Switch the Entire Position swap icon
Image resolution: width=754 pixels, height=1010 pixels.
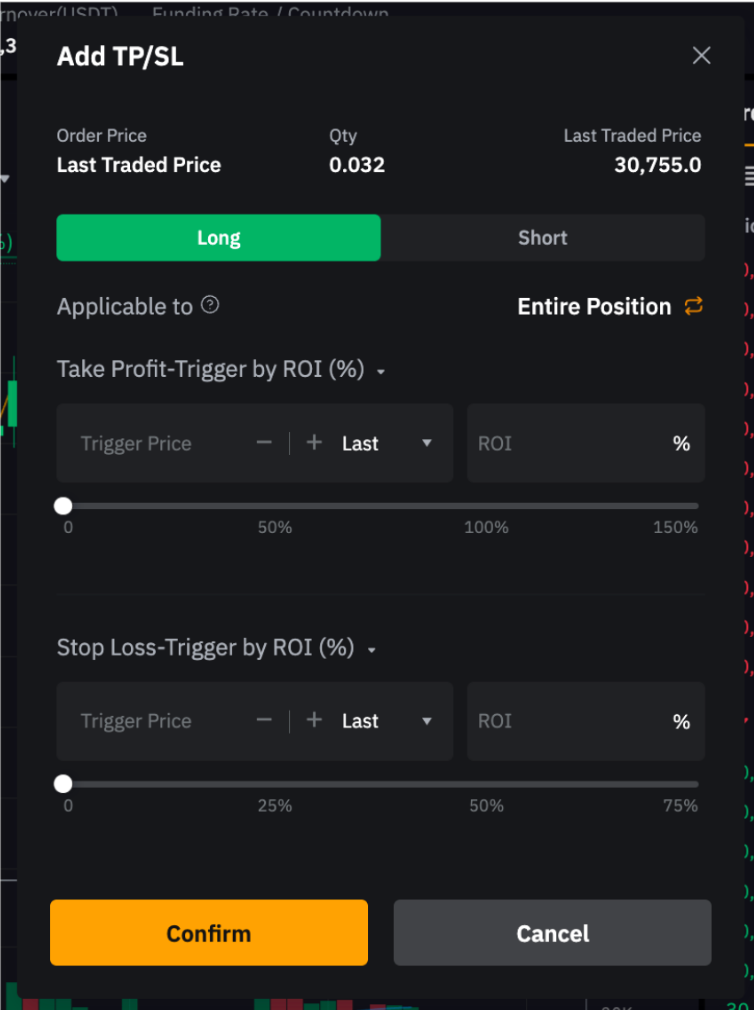694,306
